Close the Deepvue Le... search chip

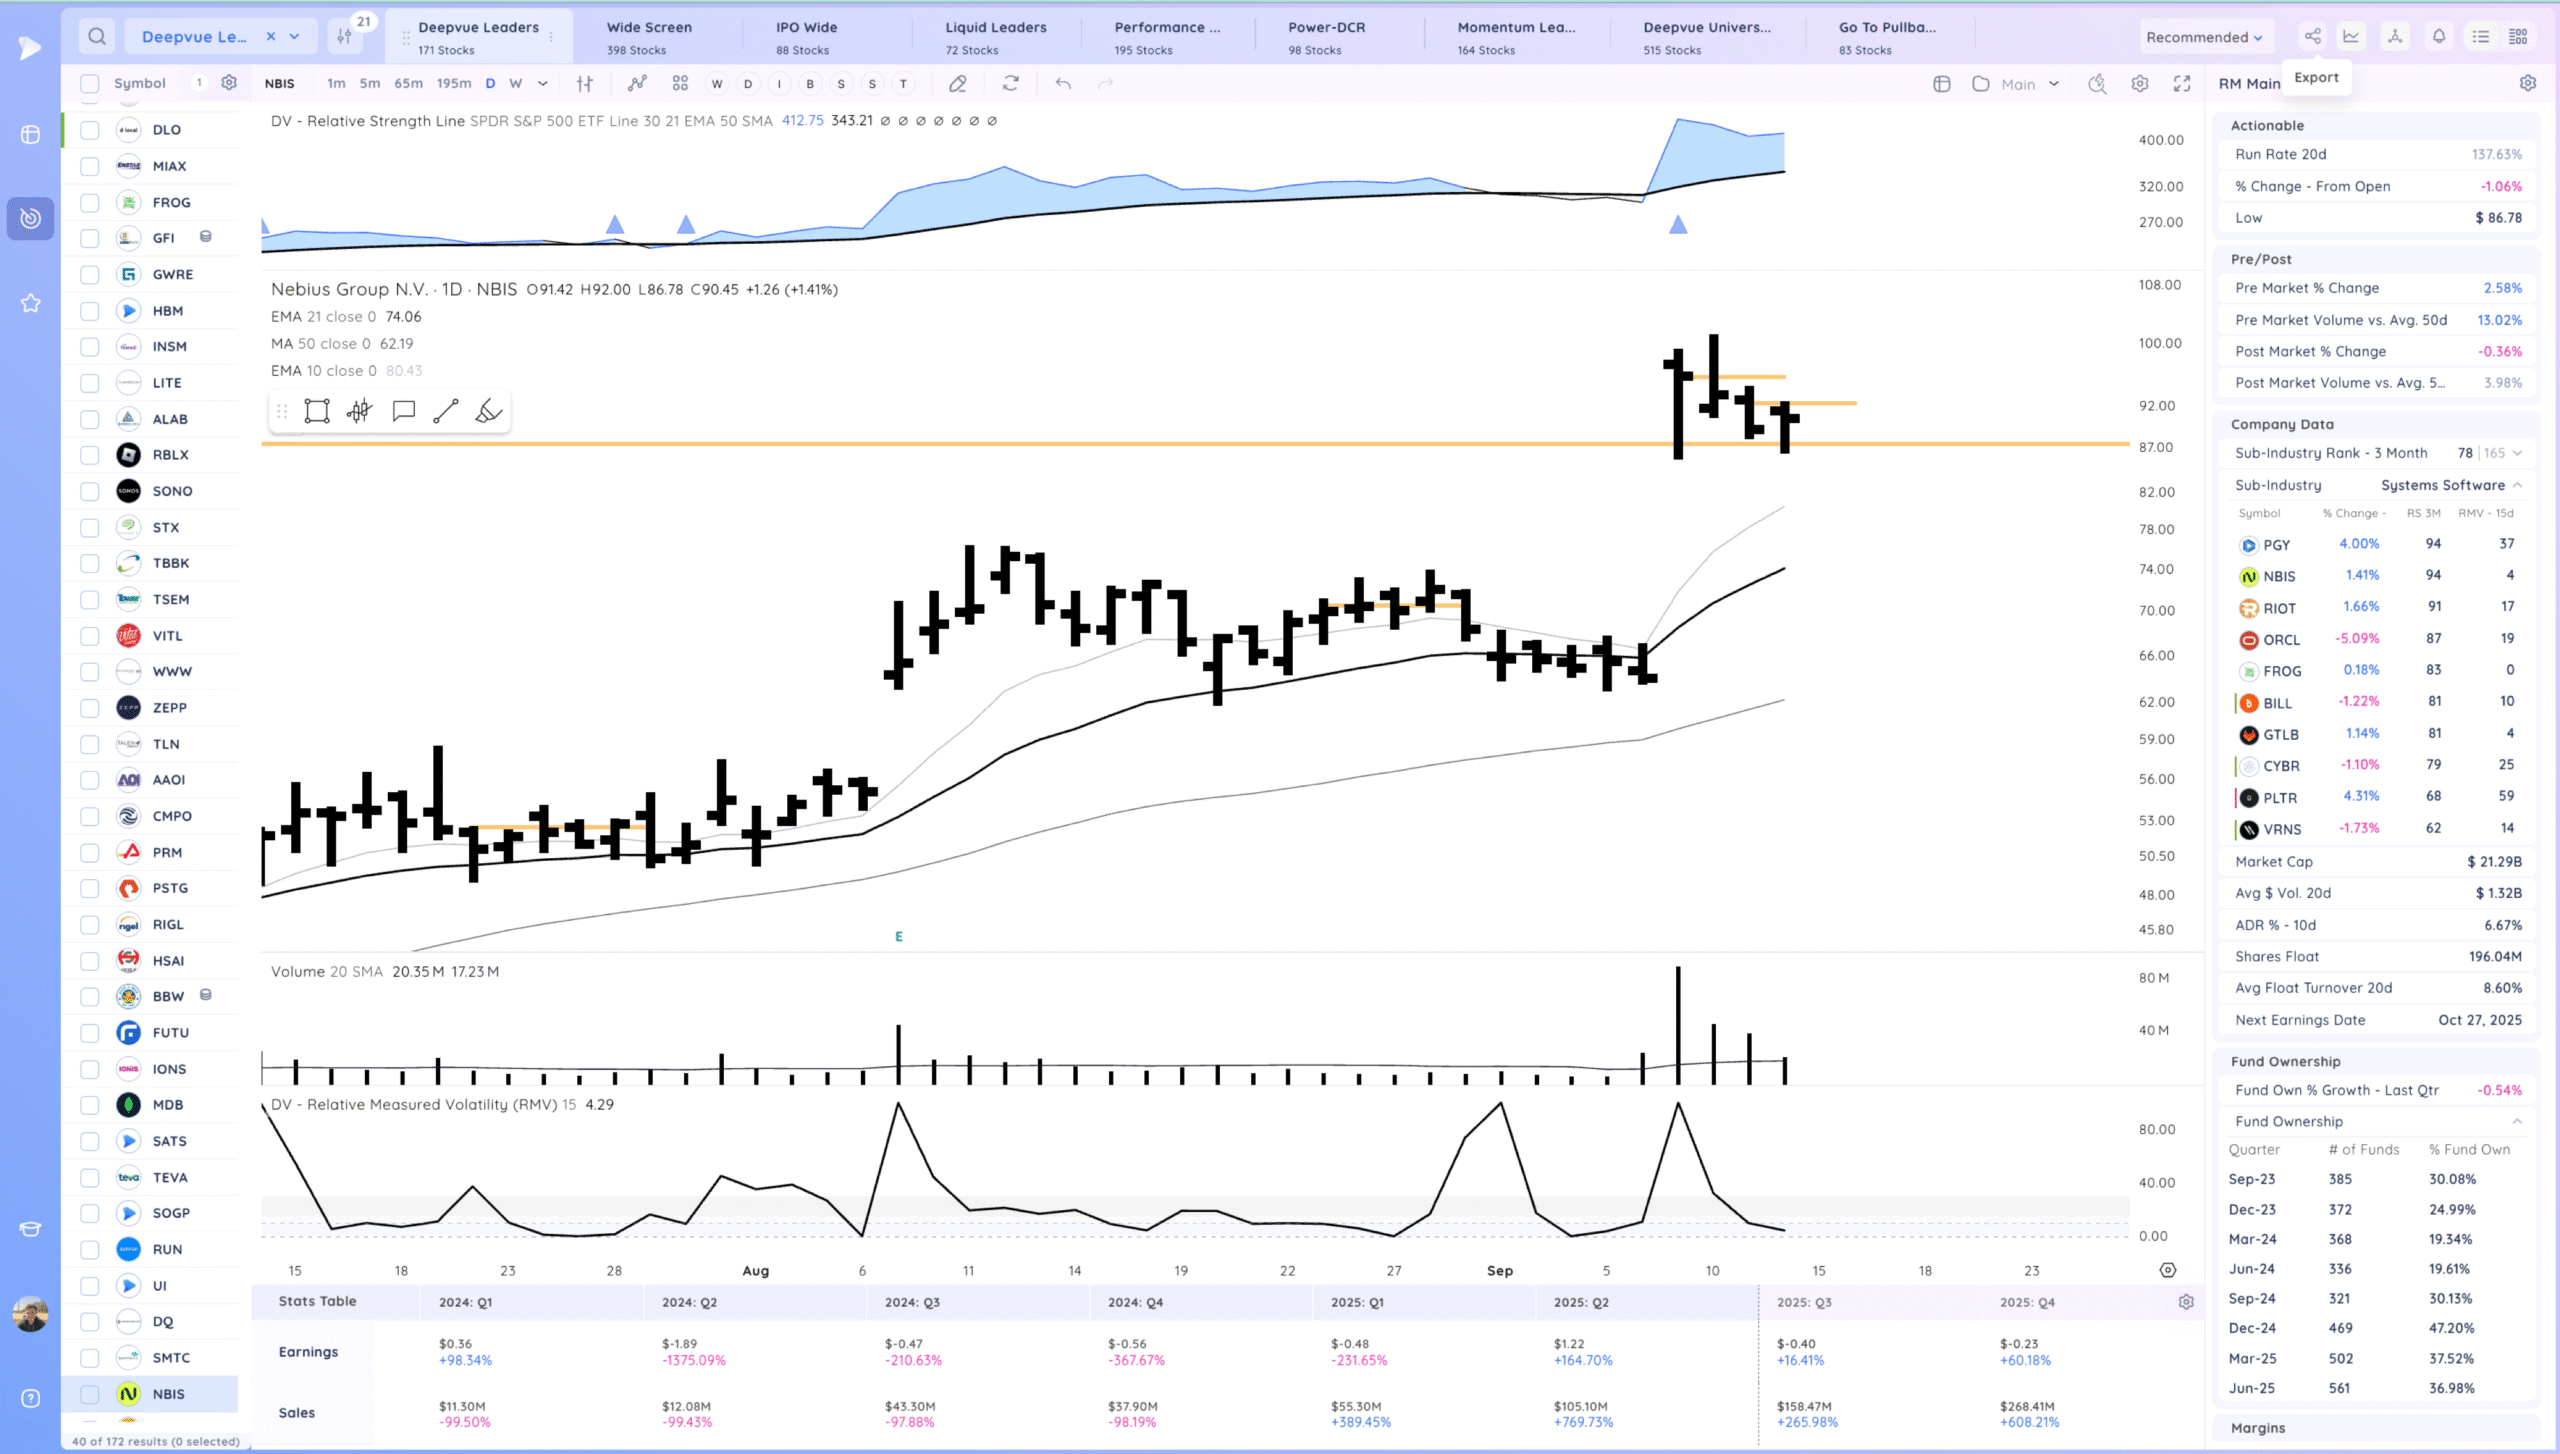271,37
